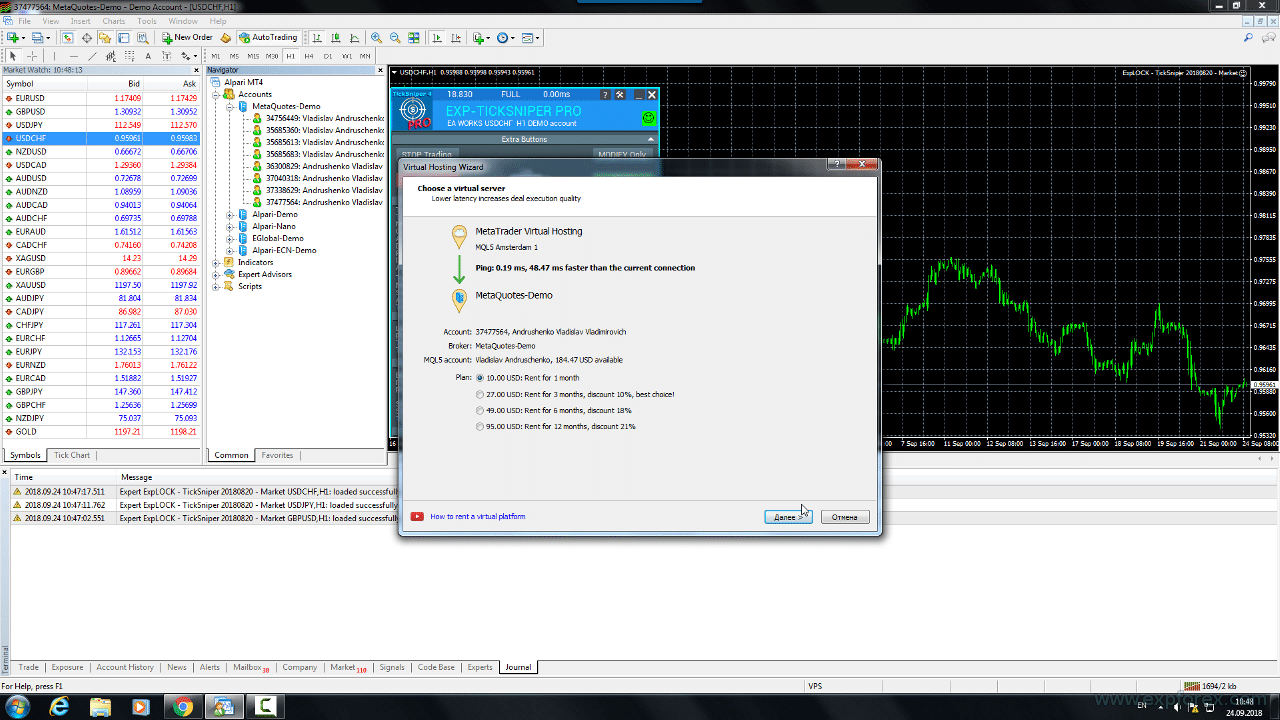The height and width of the screenshot is (720, 1280).
Task: Toggle the Data Window toolbar icon
Action: [x=87, y=38]
